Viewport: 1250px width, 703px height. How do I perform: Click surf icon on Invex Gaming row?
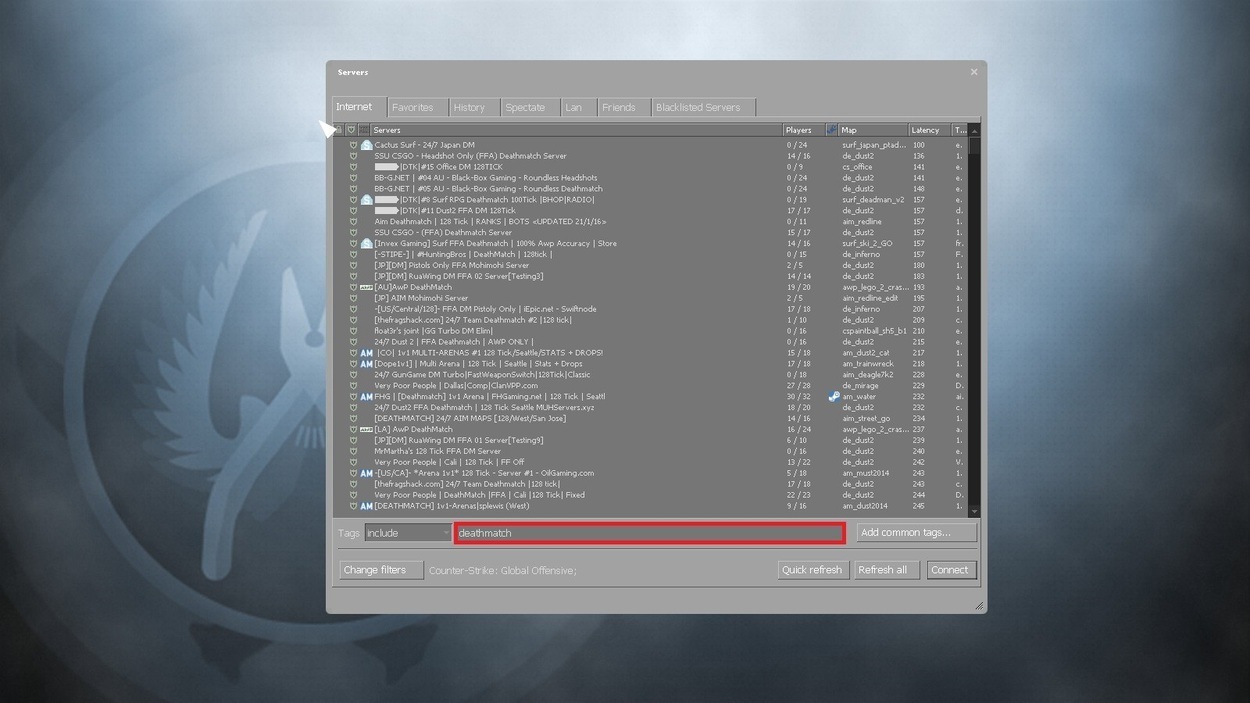coord(367,244)
